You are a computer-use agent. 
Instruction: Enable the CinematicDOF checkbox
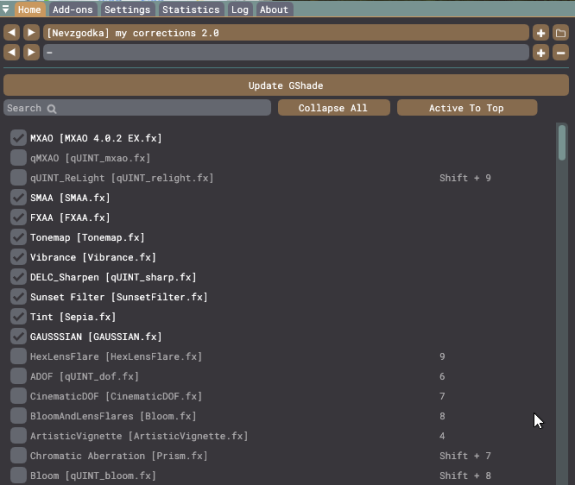click(18, 396)
